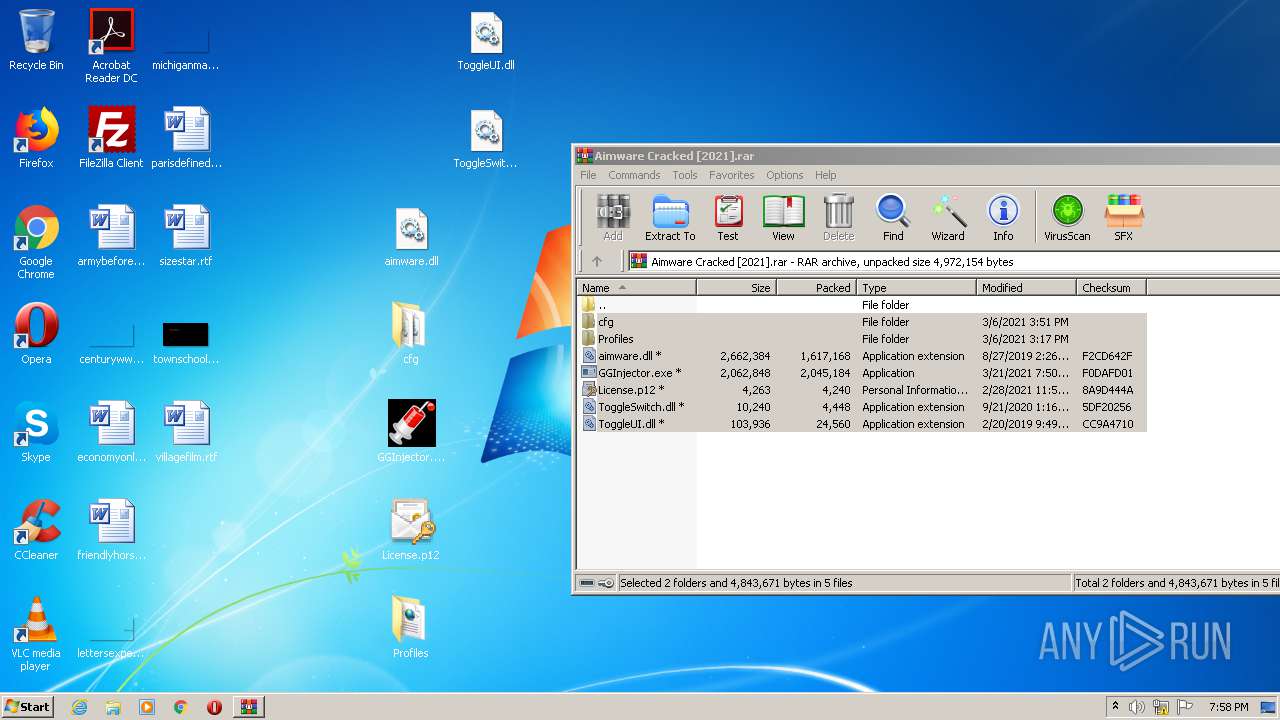Open Internet Explorer from the taskbar

tap(79, 707)
